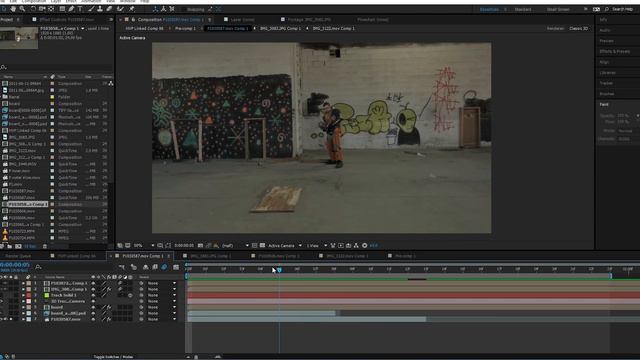Click label color swatch of layer 3
Image resolution: width=640 pixels, height=360 pixels.
tap(29, 295)
